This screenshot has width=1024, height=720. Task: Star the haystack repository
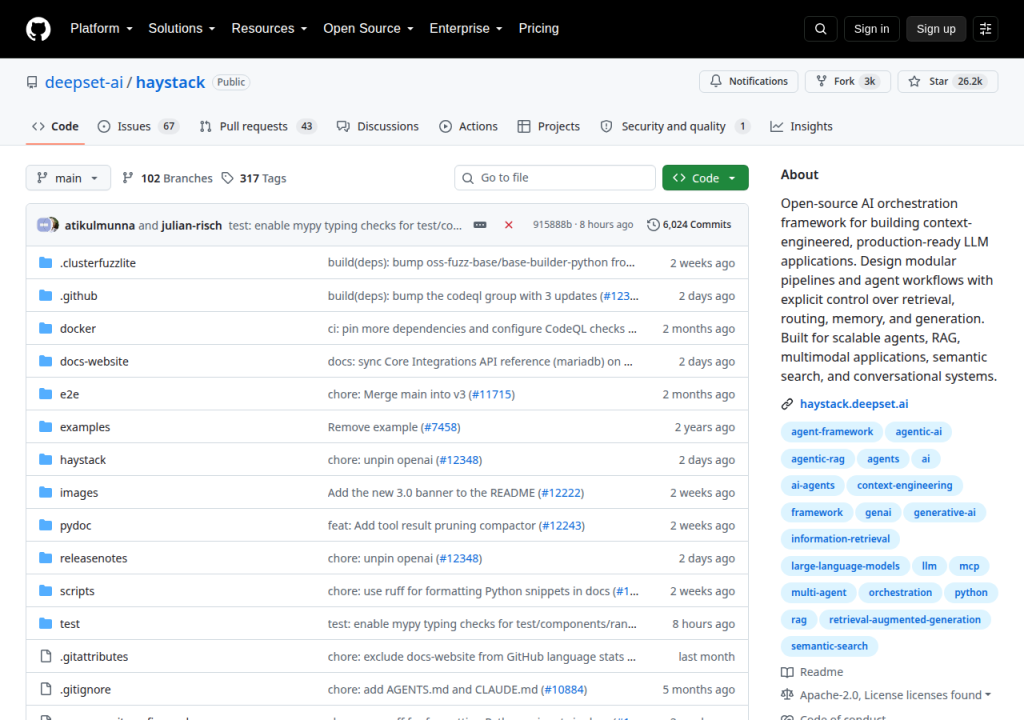click(948, 82)
